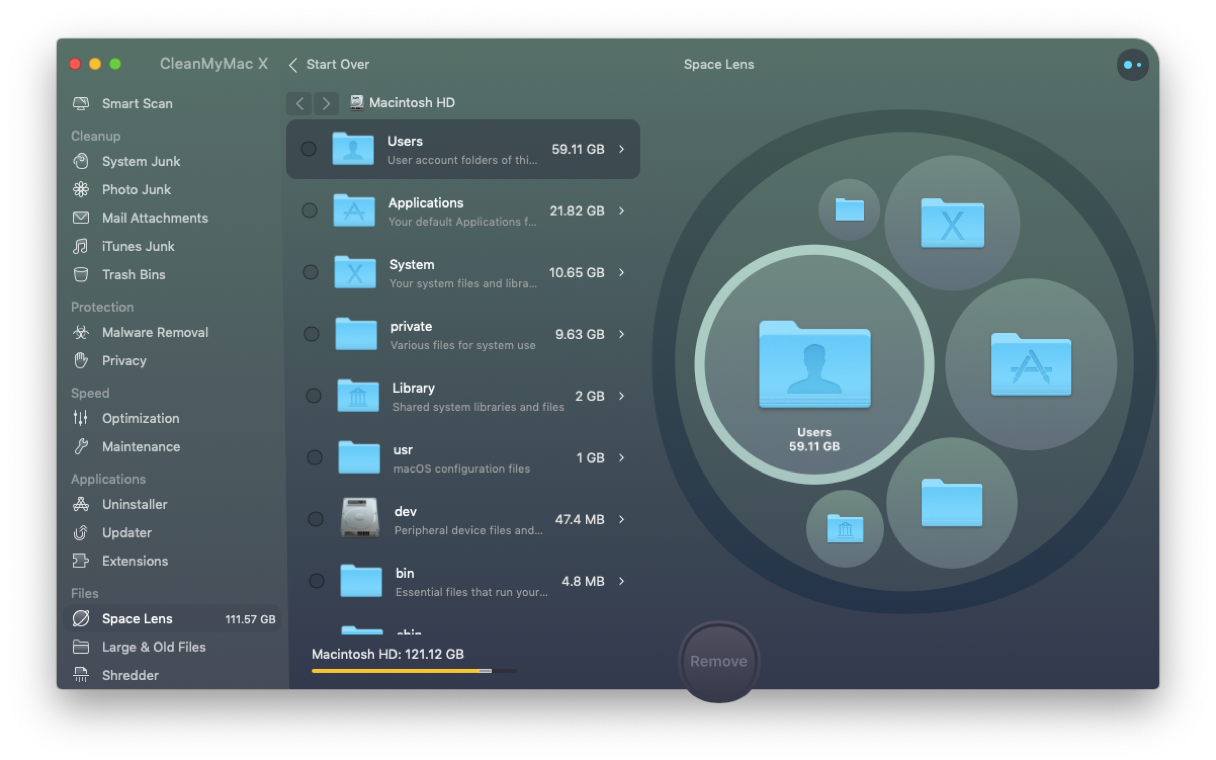Click the Extensions puzzle icon
Viewport: 1216px width, 760px height.
81,561
